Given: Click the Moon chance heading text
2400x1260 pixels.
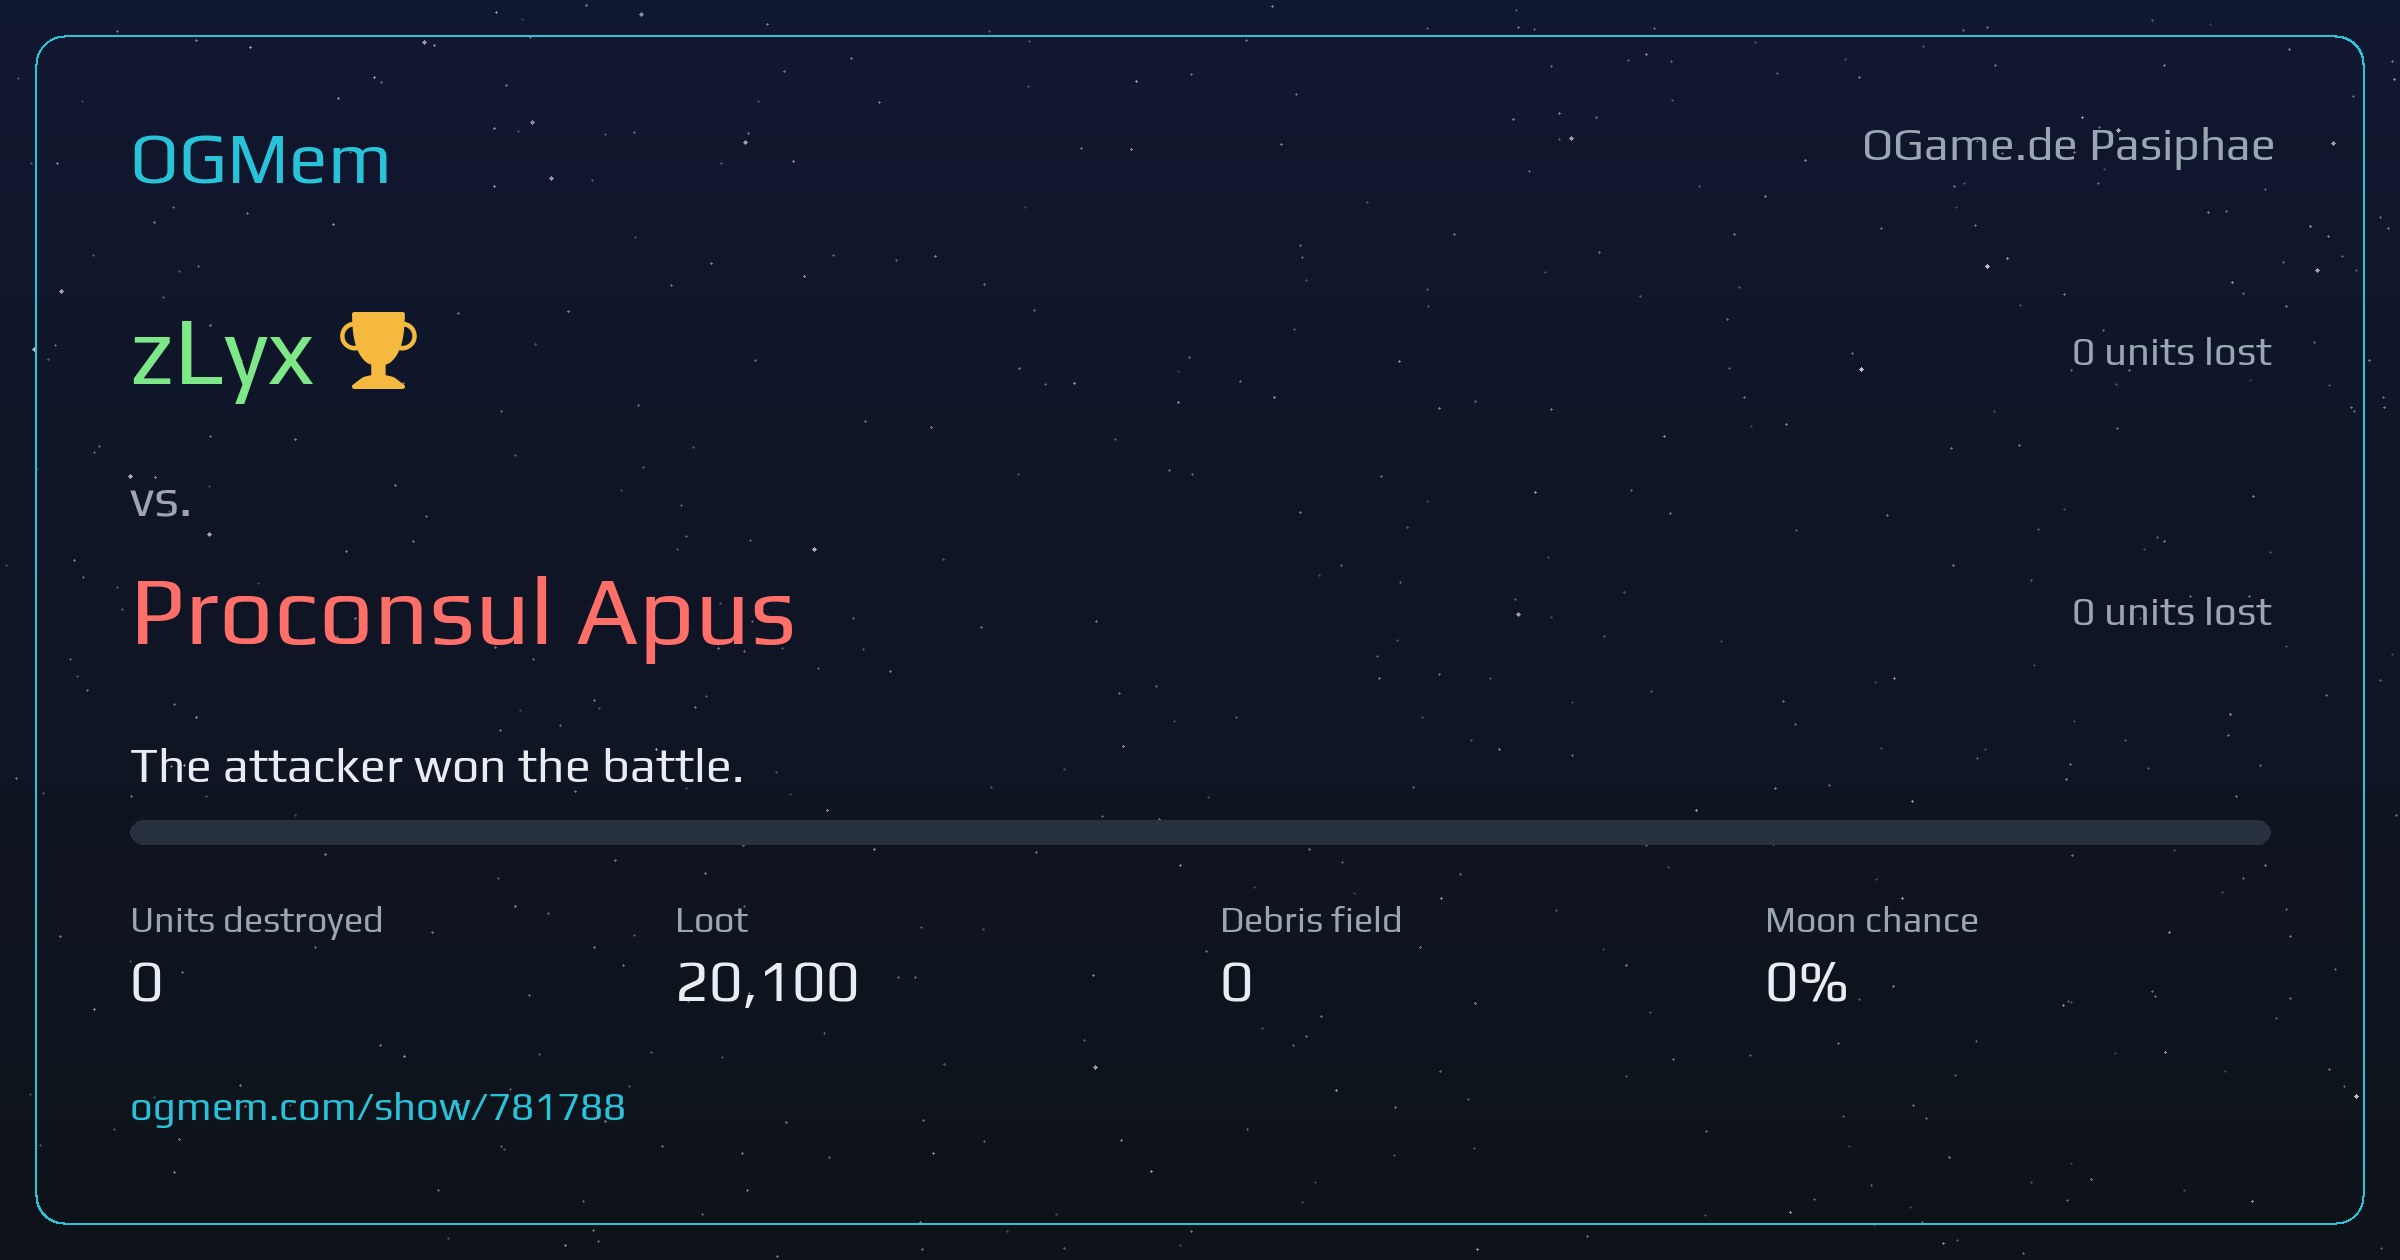Looking at the screenshot, I should (1872, 920).
